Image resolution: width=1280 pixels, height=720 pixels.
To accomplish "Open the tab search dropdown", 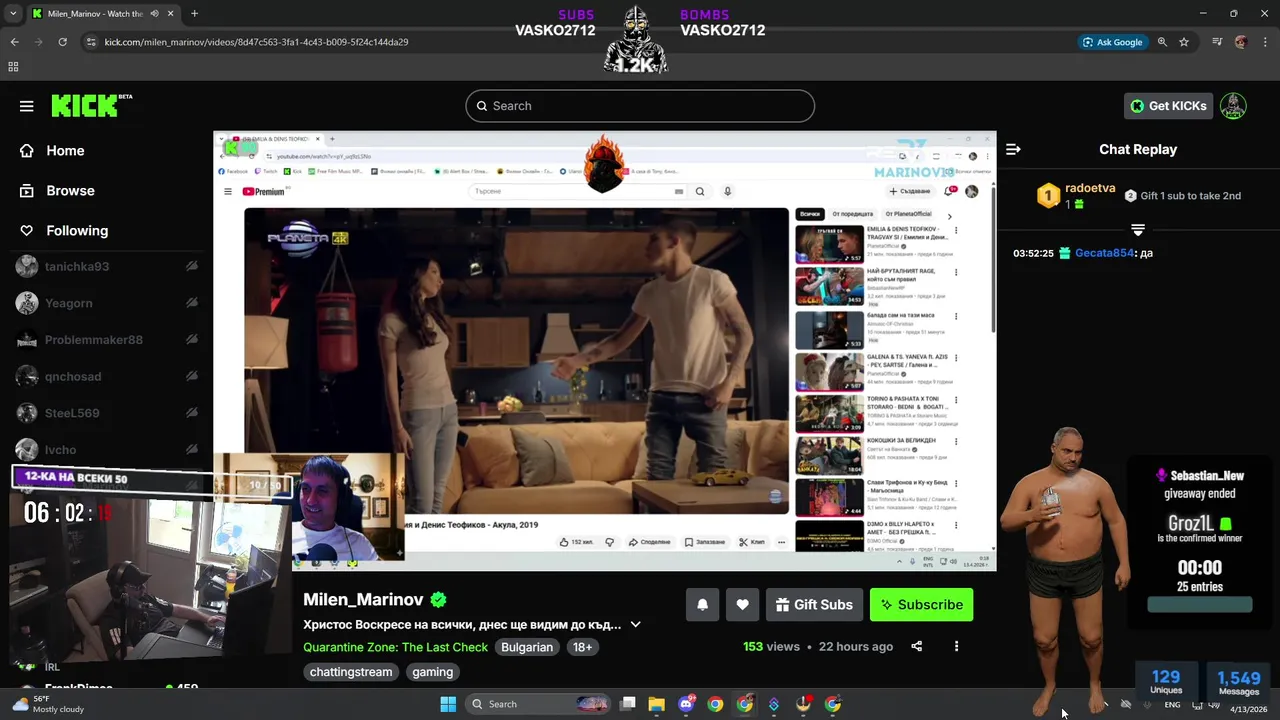I will point(14,14).
